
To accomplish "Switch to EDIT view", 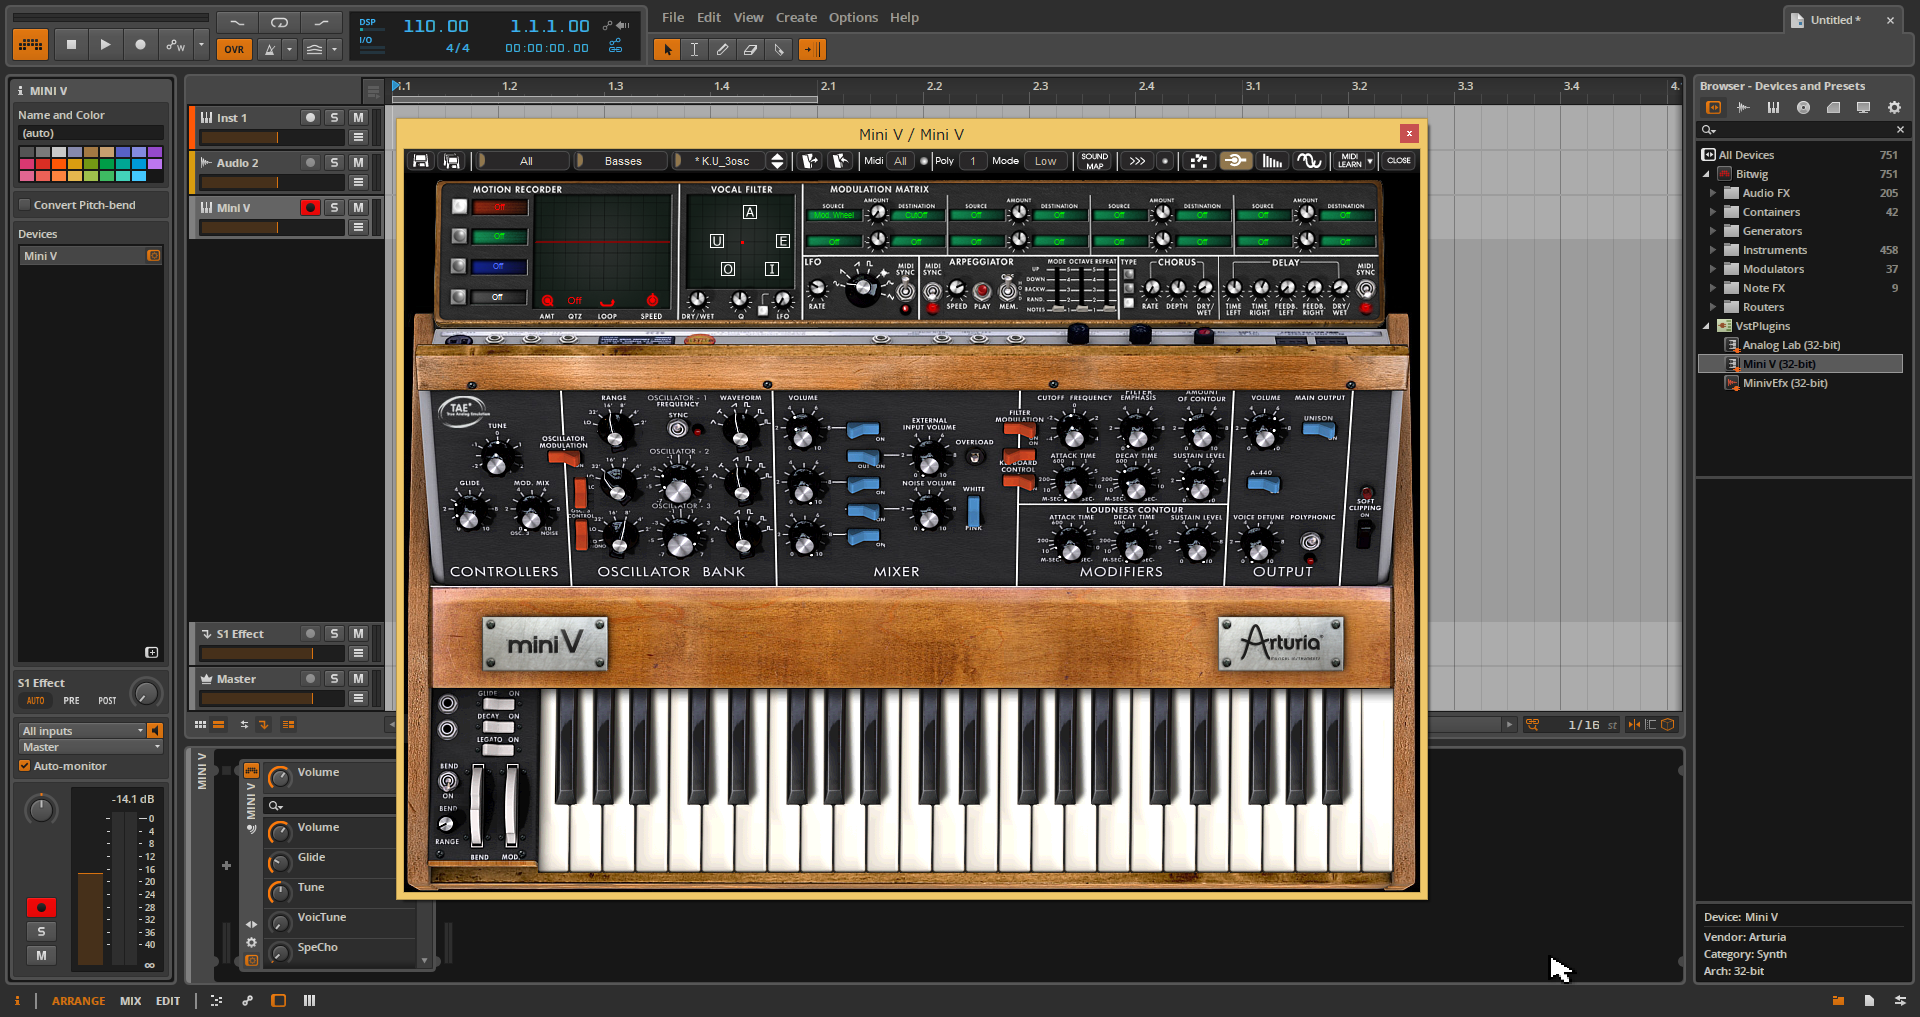I will (x=168, y=1001).
